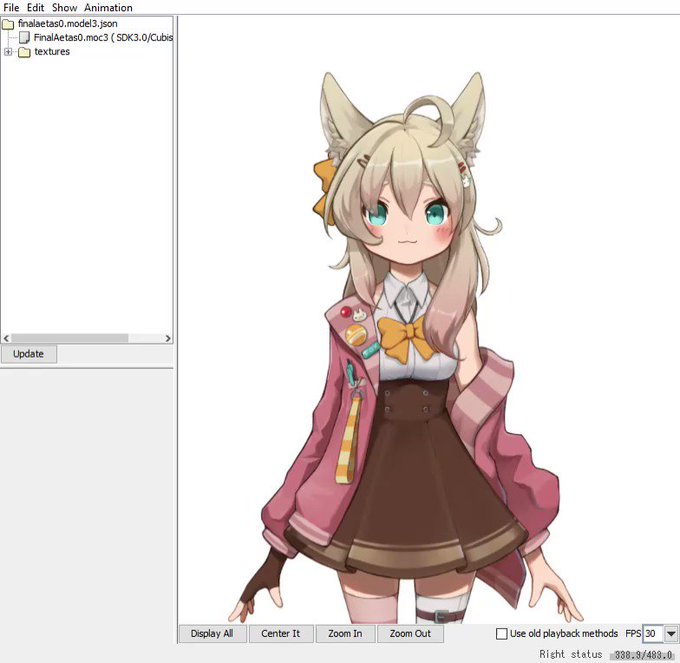Select the textures label in tree

pos(52,52)
